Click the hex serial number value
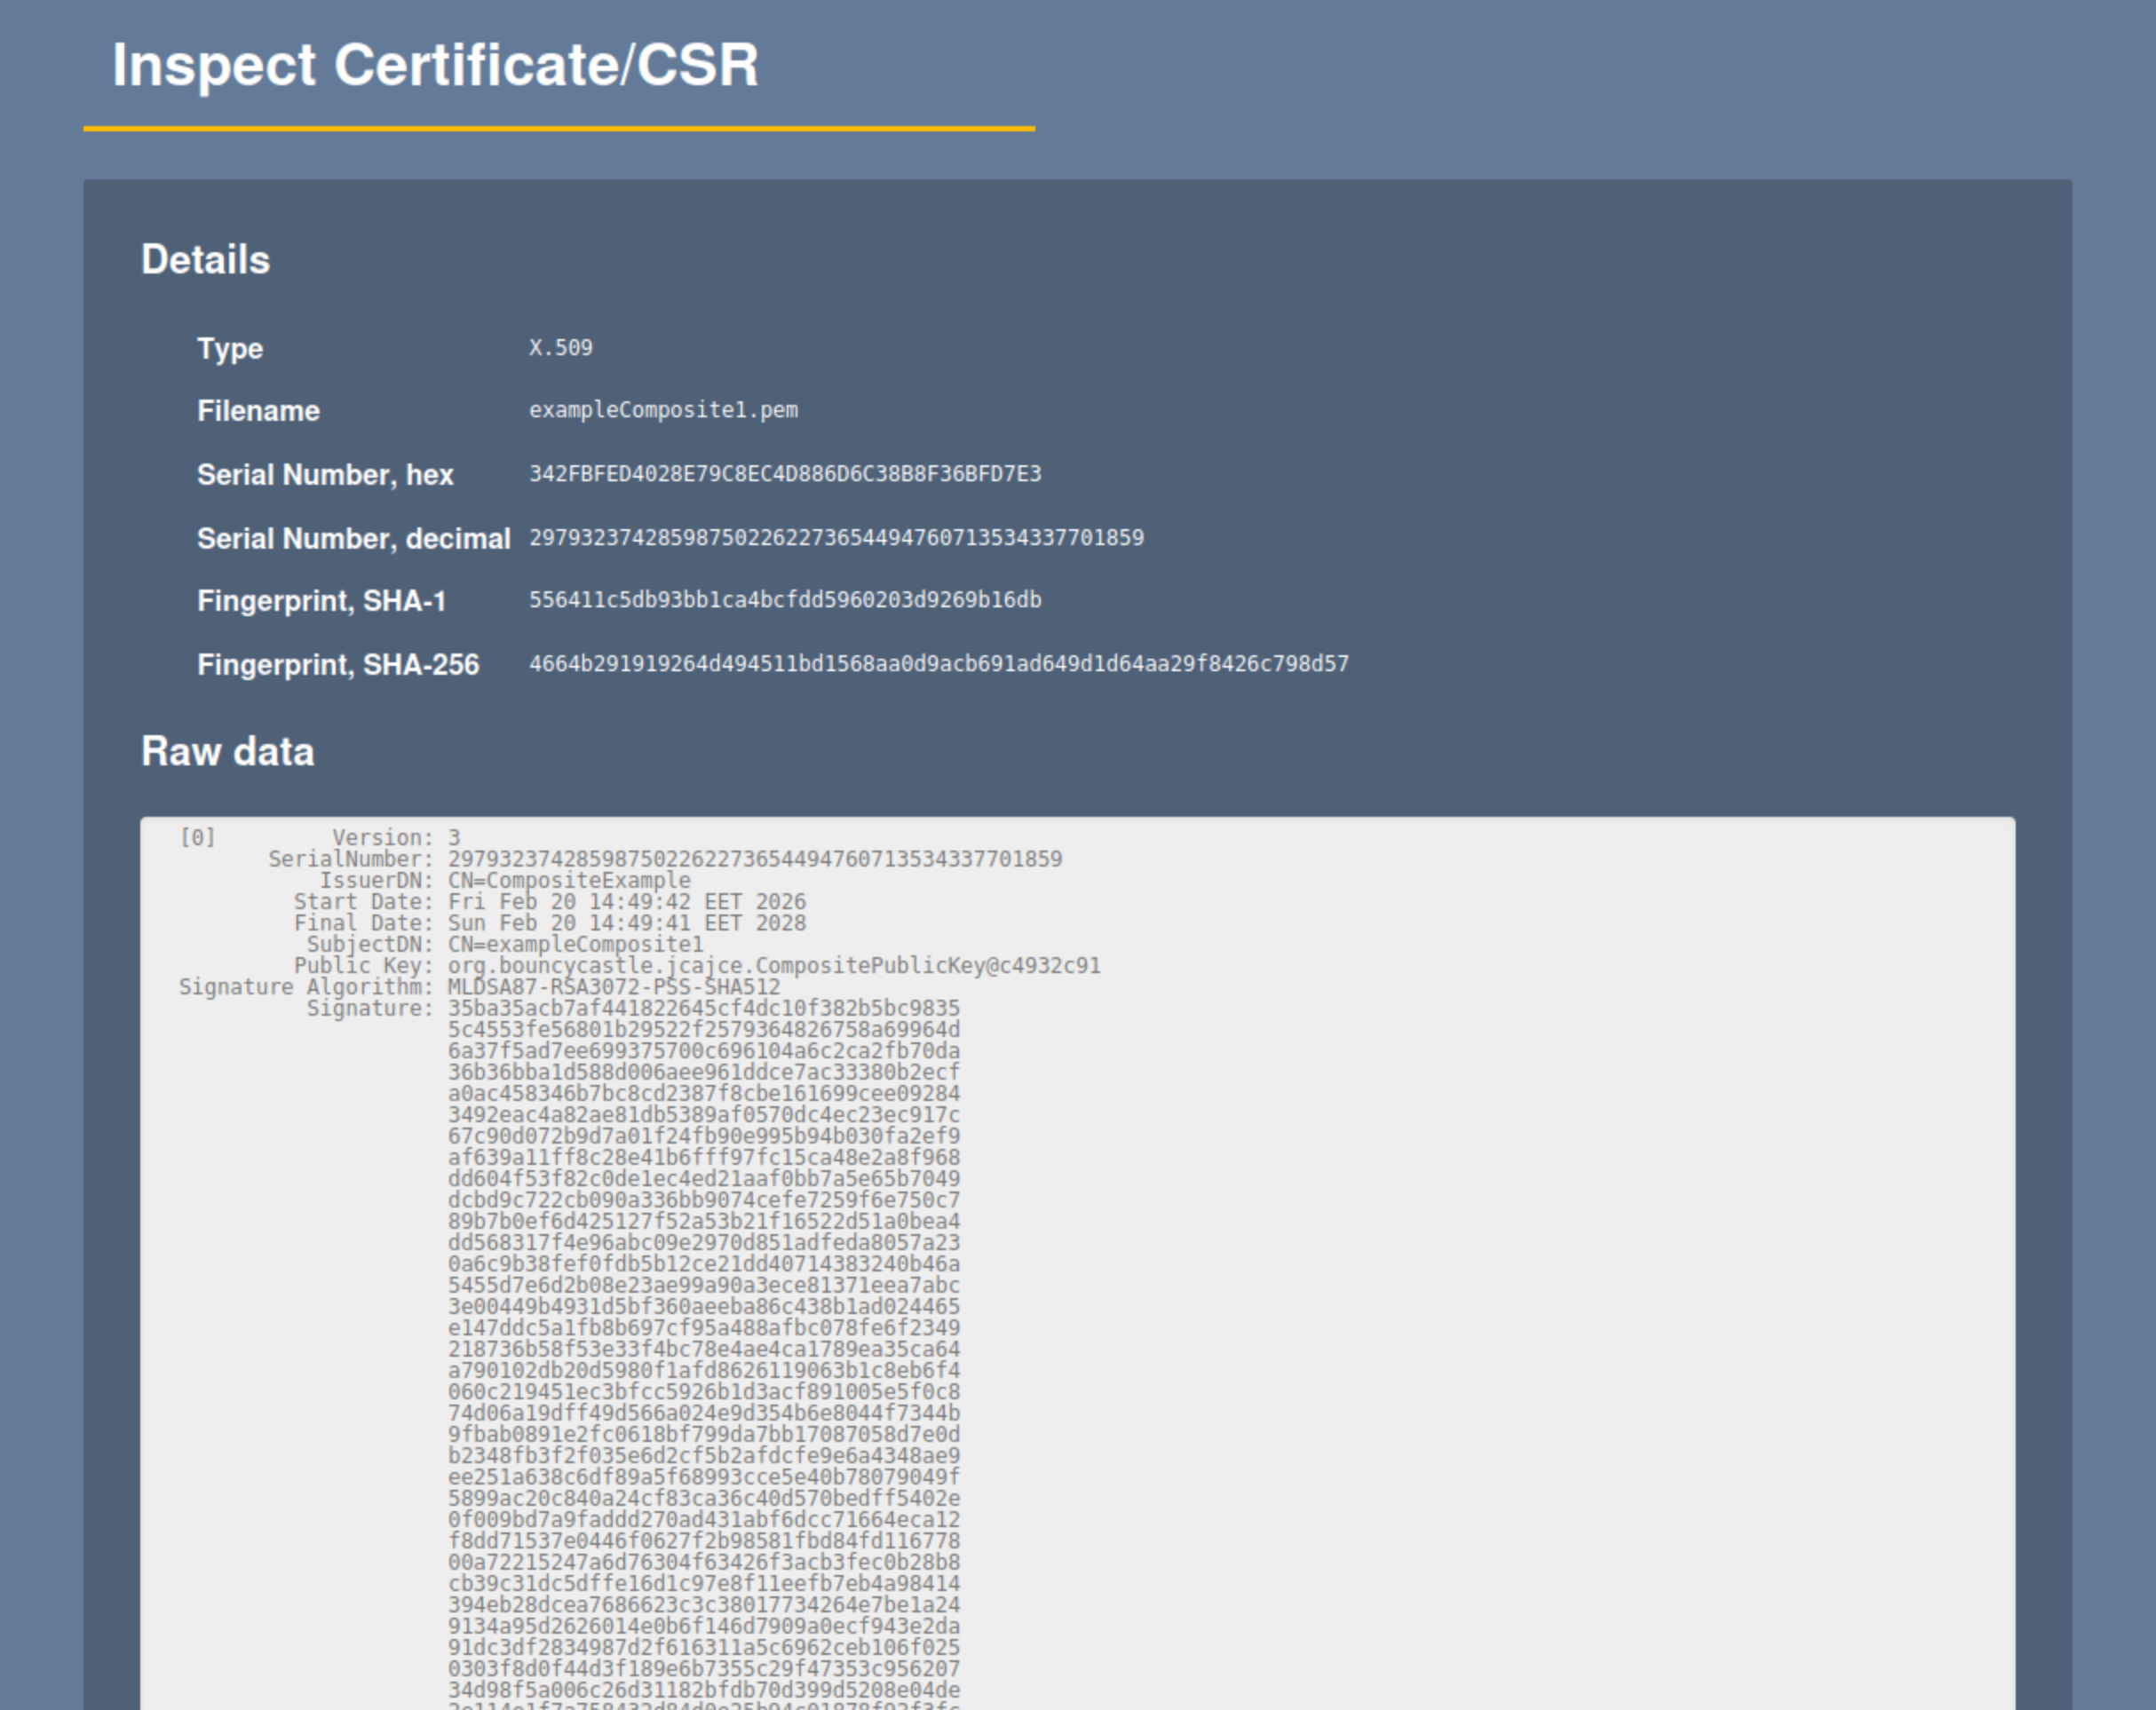The image size is (2156, 1710). click(785, 474)
